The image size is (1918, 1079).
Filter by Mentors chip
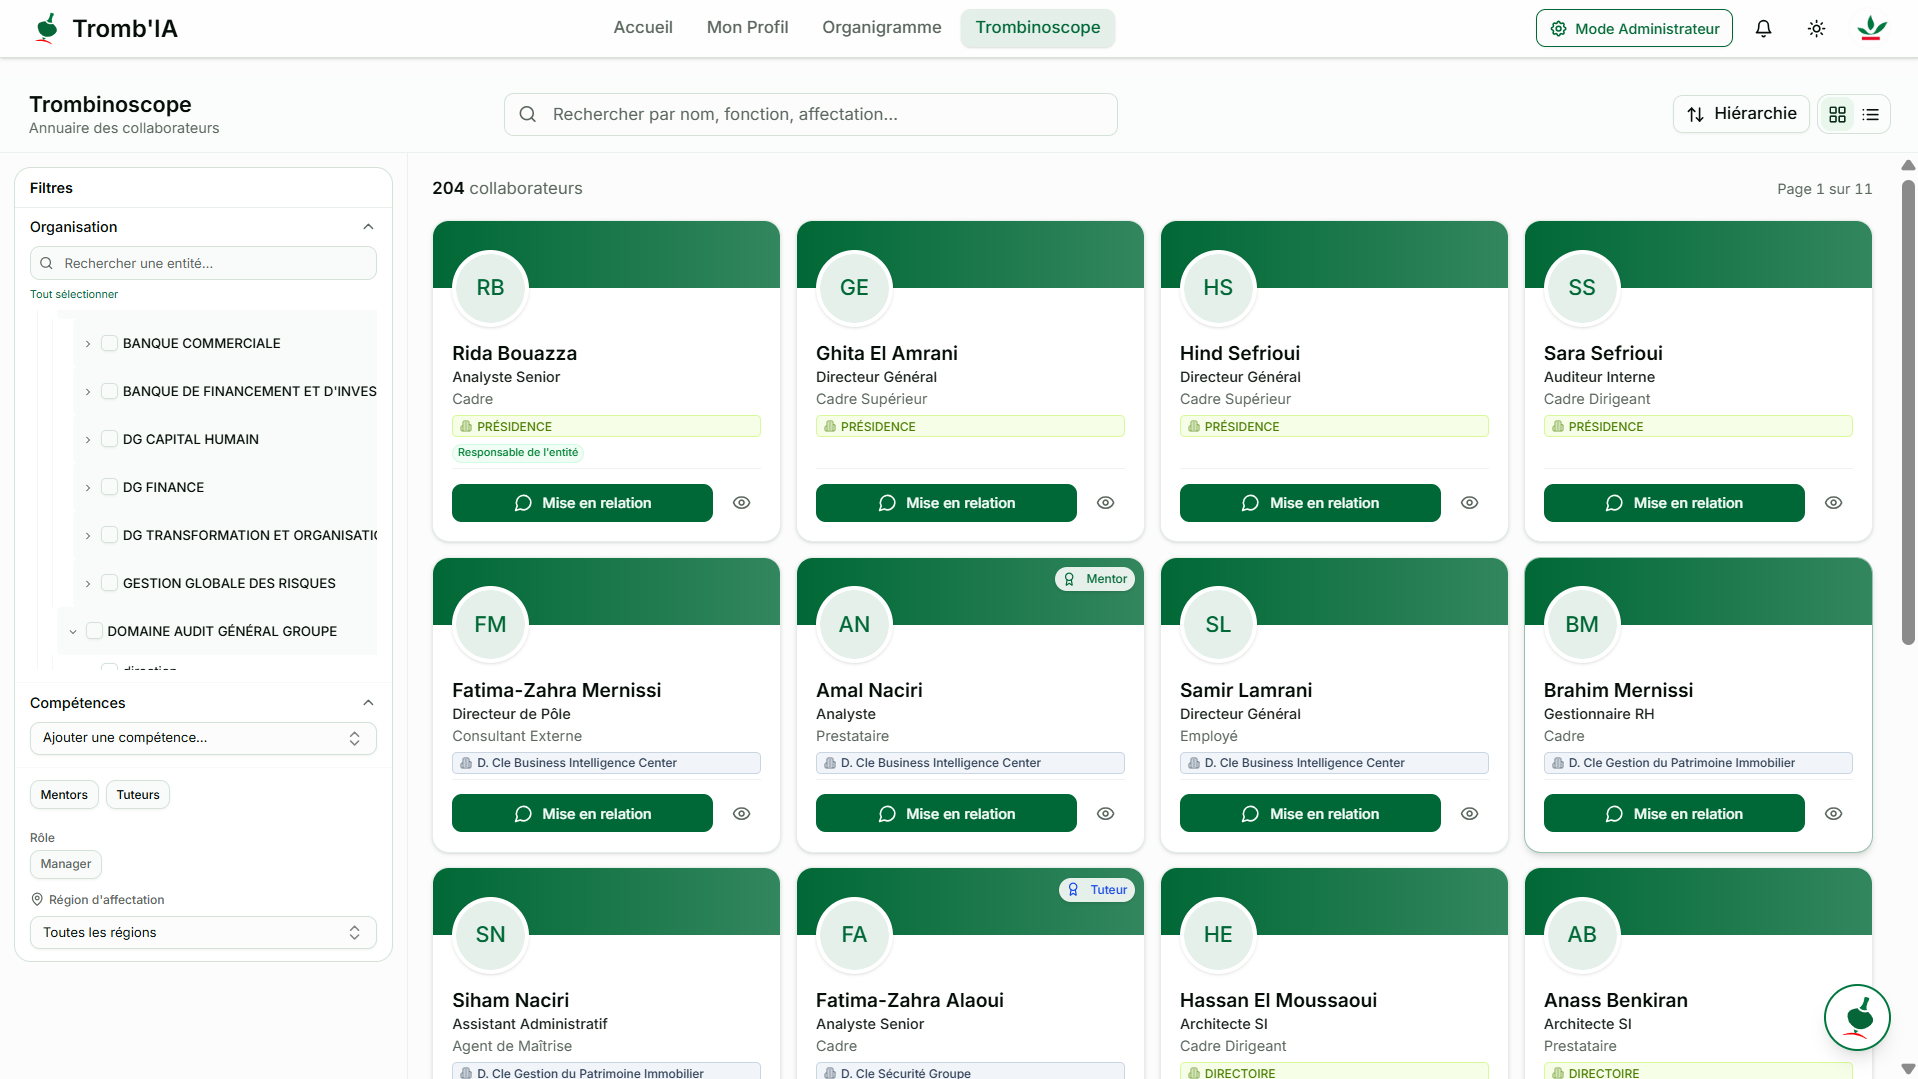64,795
